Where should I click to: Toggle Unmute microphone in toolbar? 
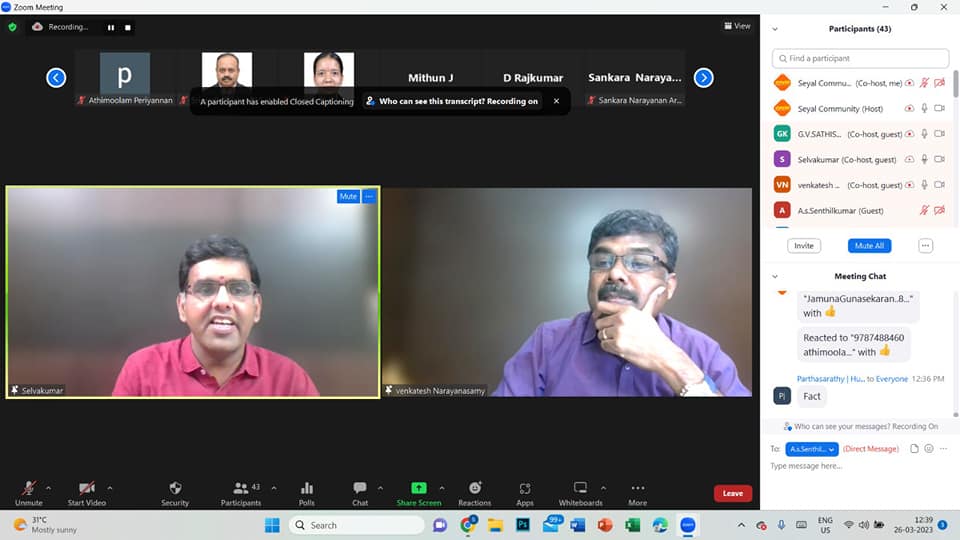pos(28,488)
